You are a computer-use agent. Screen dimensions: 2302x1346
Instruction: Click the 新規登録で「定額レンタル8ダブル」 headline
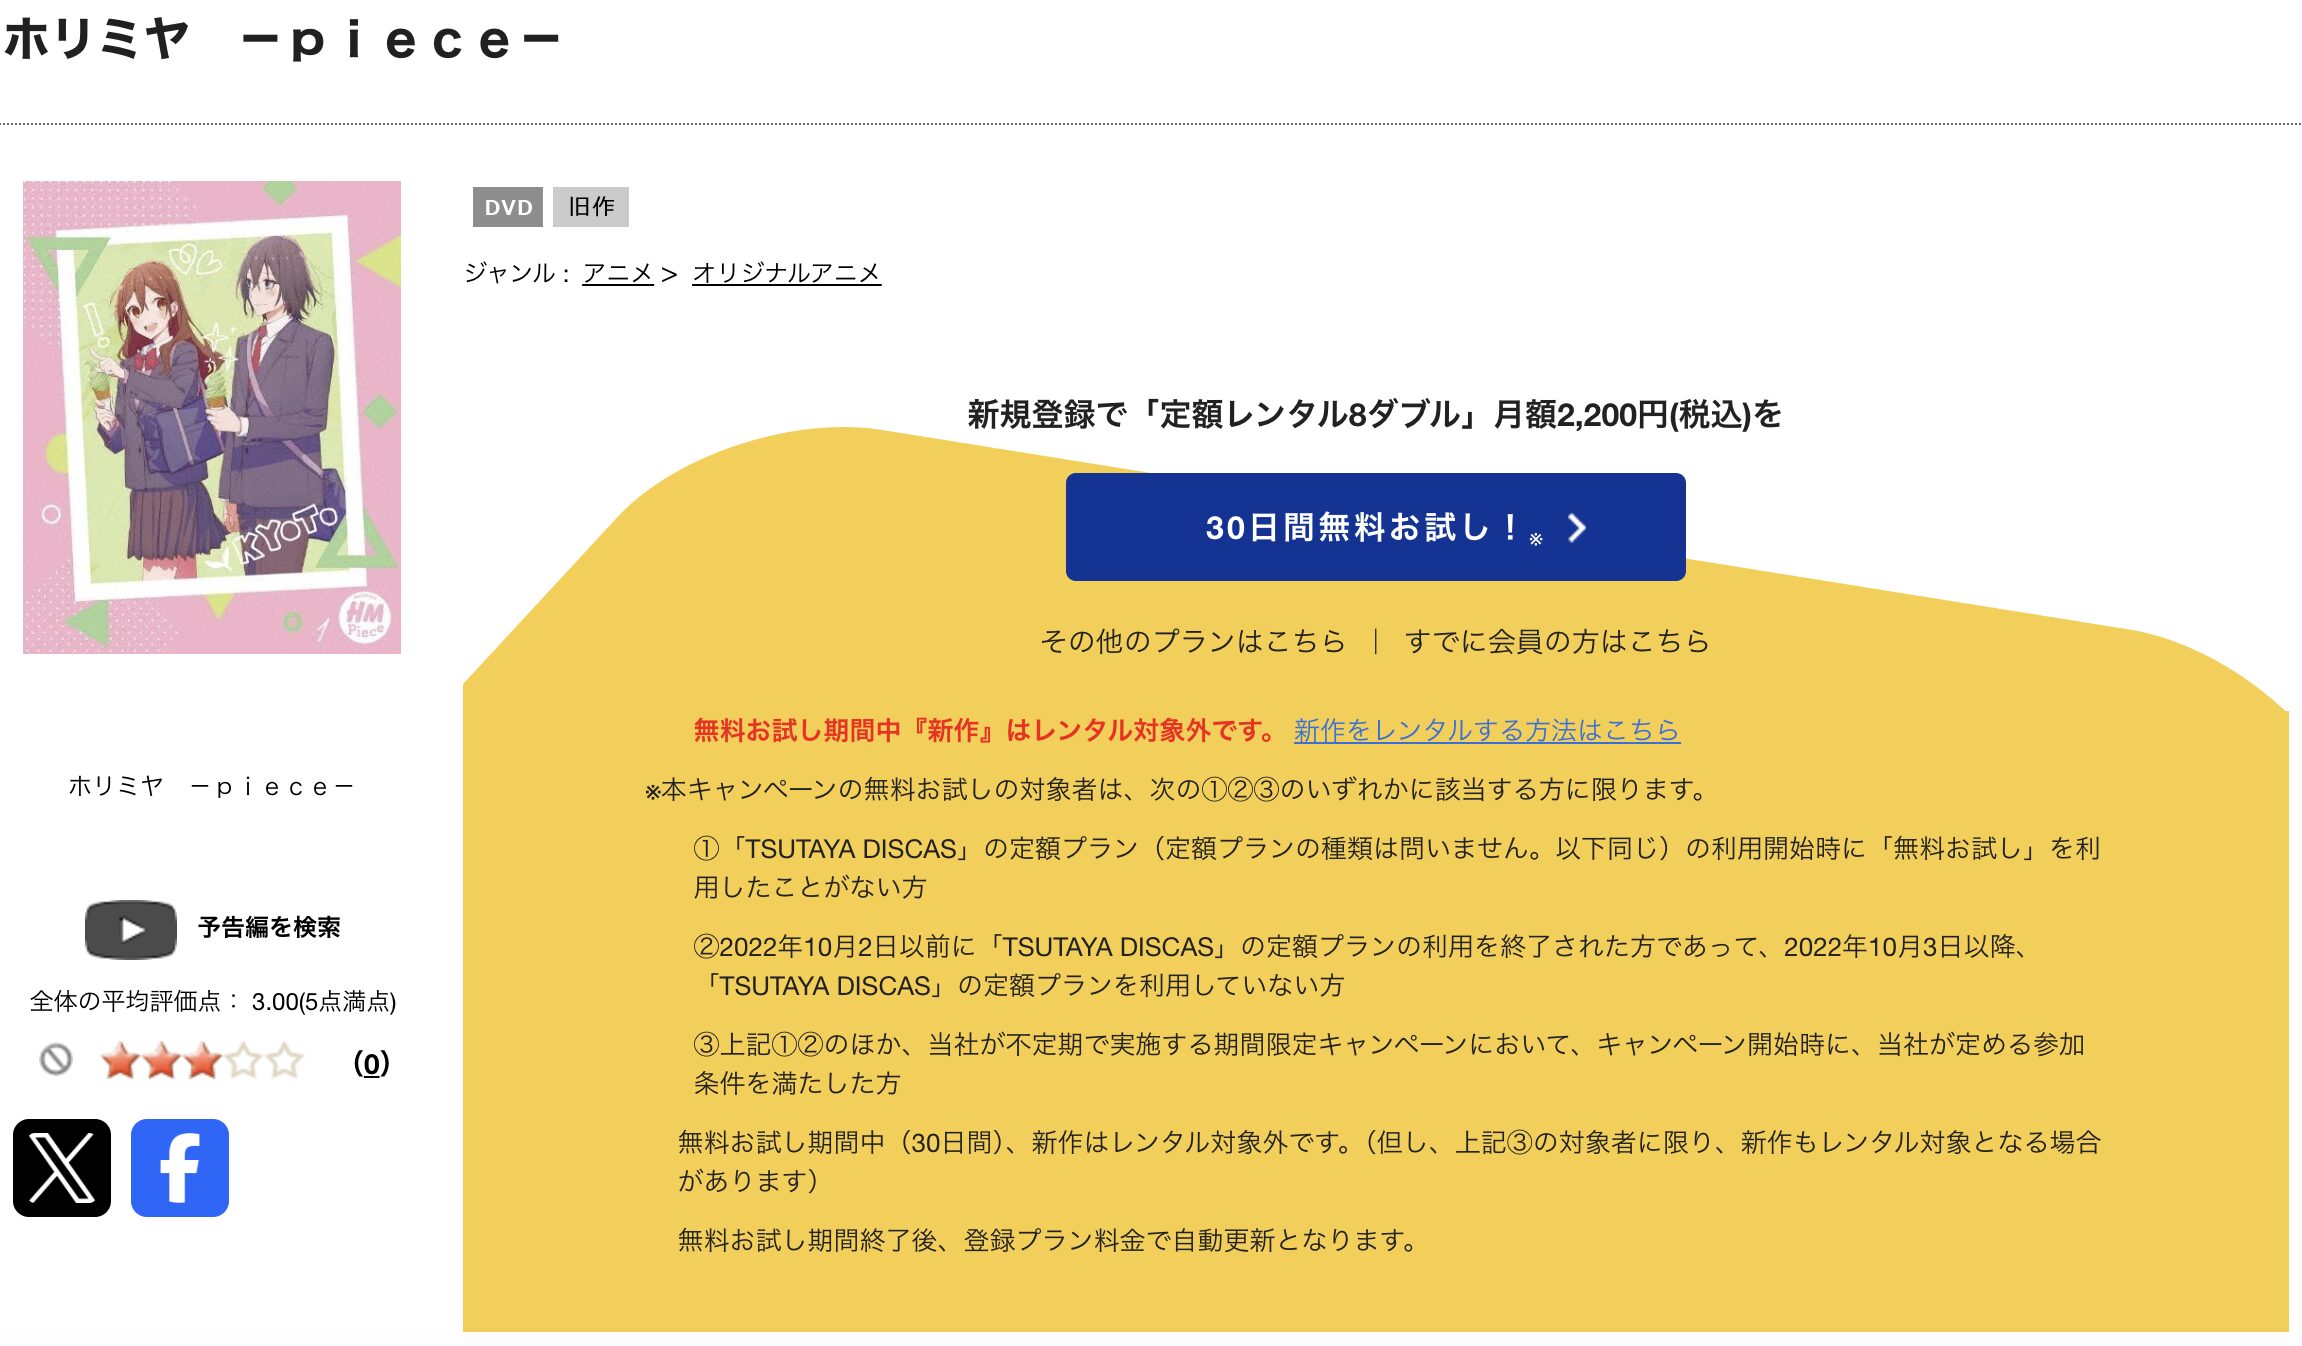coord(1374,414)
